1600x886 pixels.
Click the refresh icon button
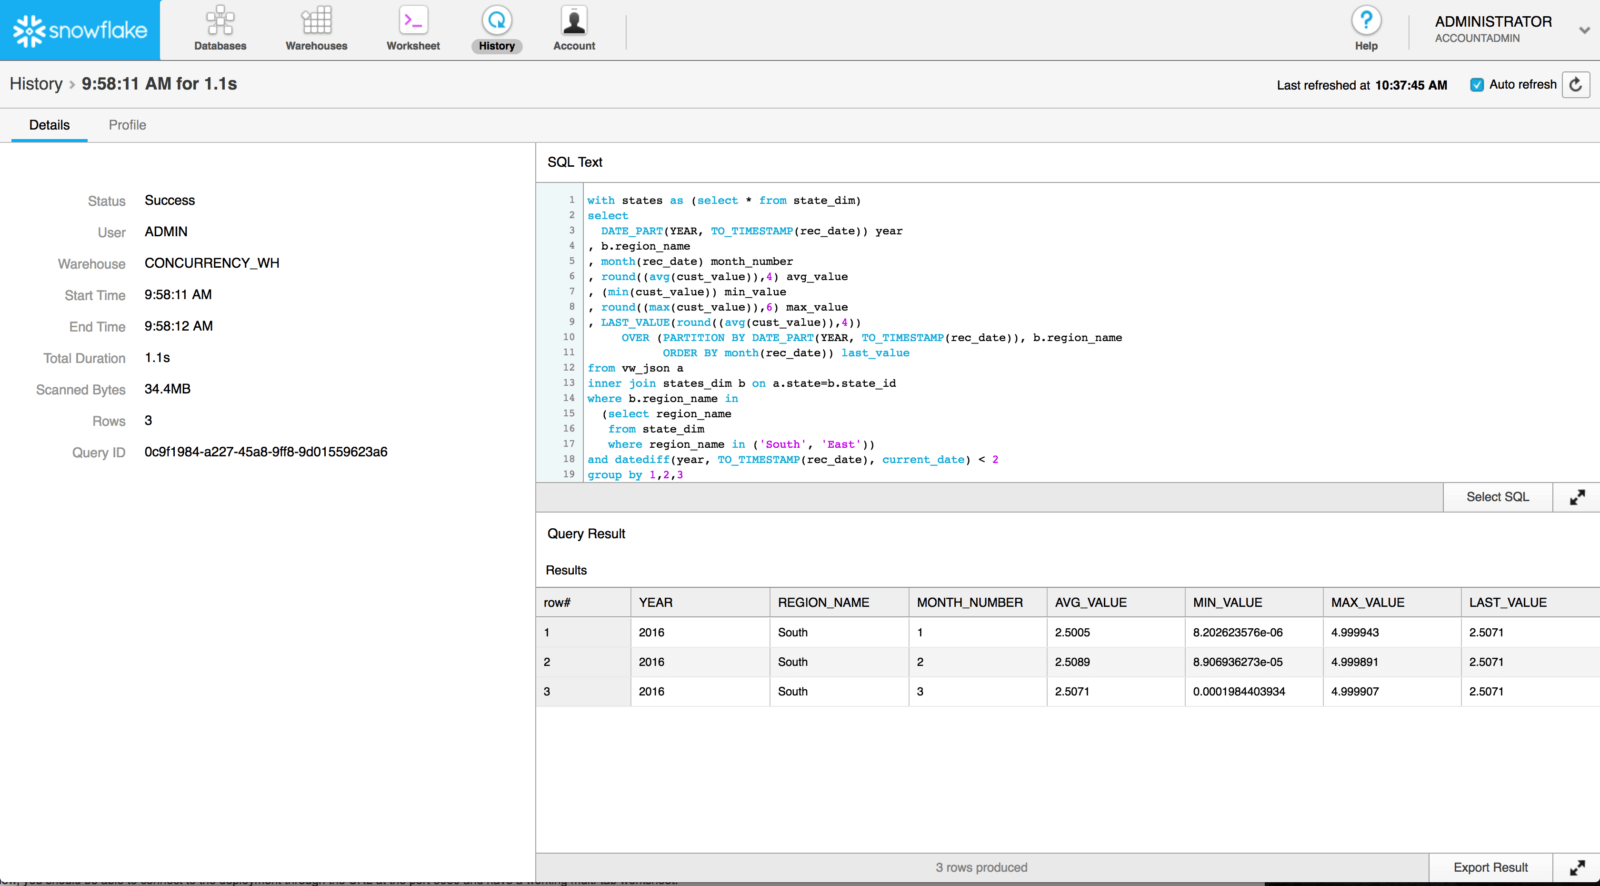pos(1576,85)
